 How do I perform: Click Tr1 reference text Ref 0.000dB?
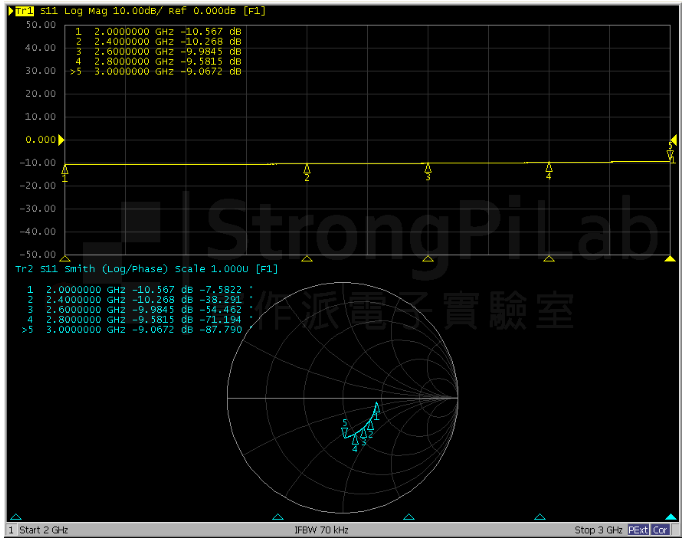click(202, 11)
